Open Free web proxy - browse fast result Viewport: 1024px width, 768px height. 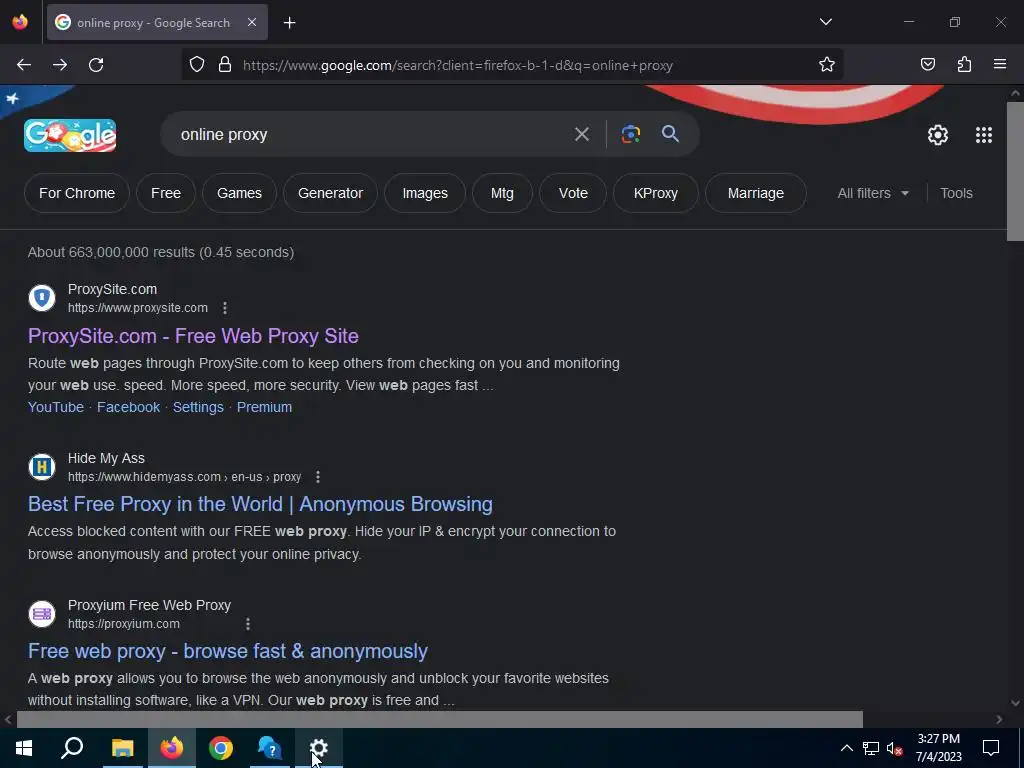(x=228, y=651)
